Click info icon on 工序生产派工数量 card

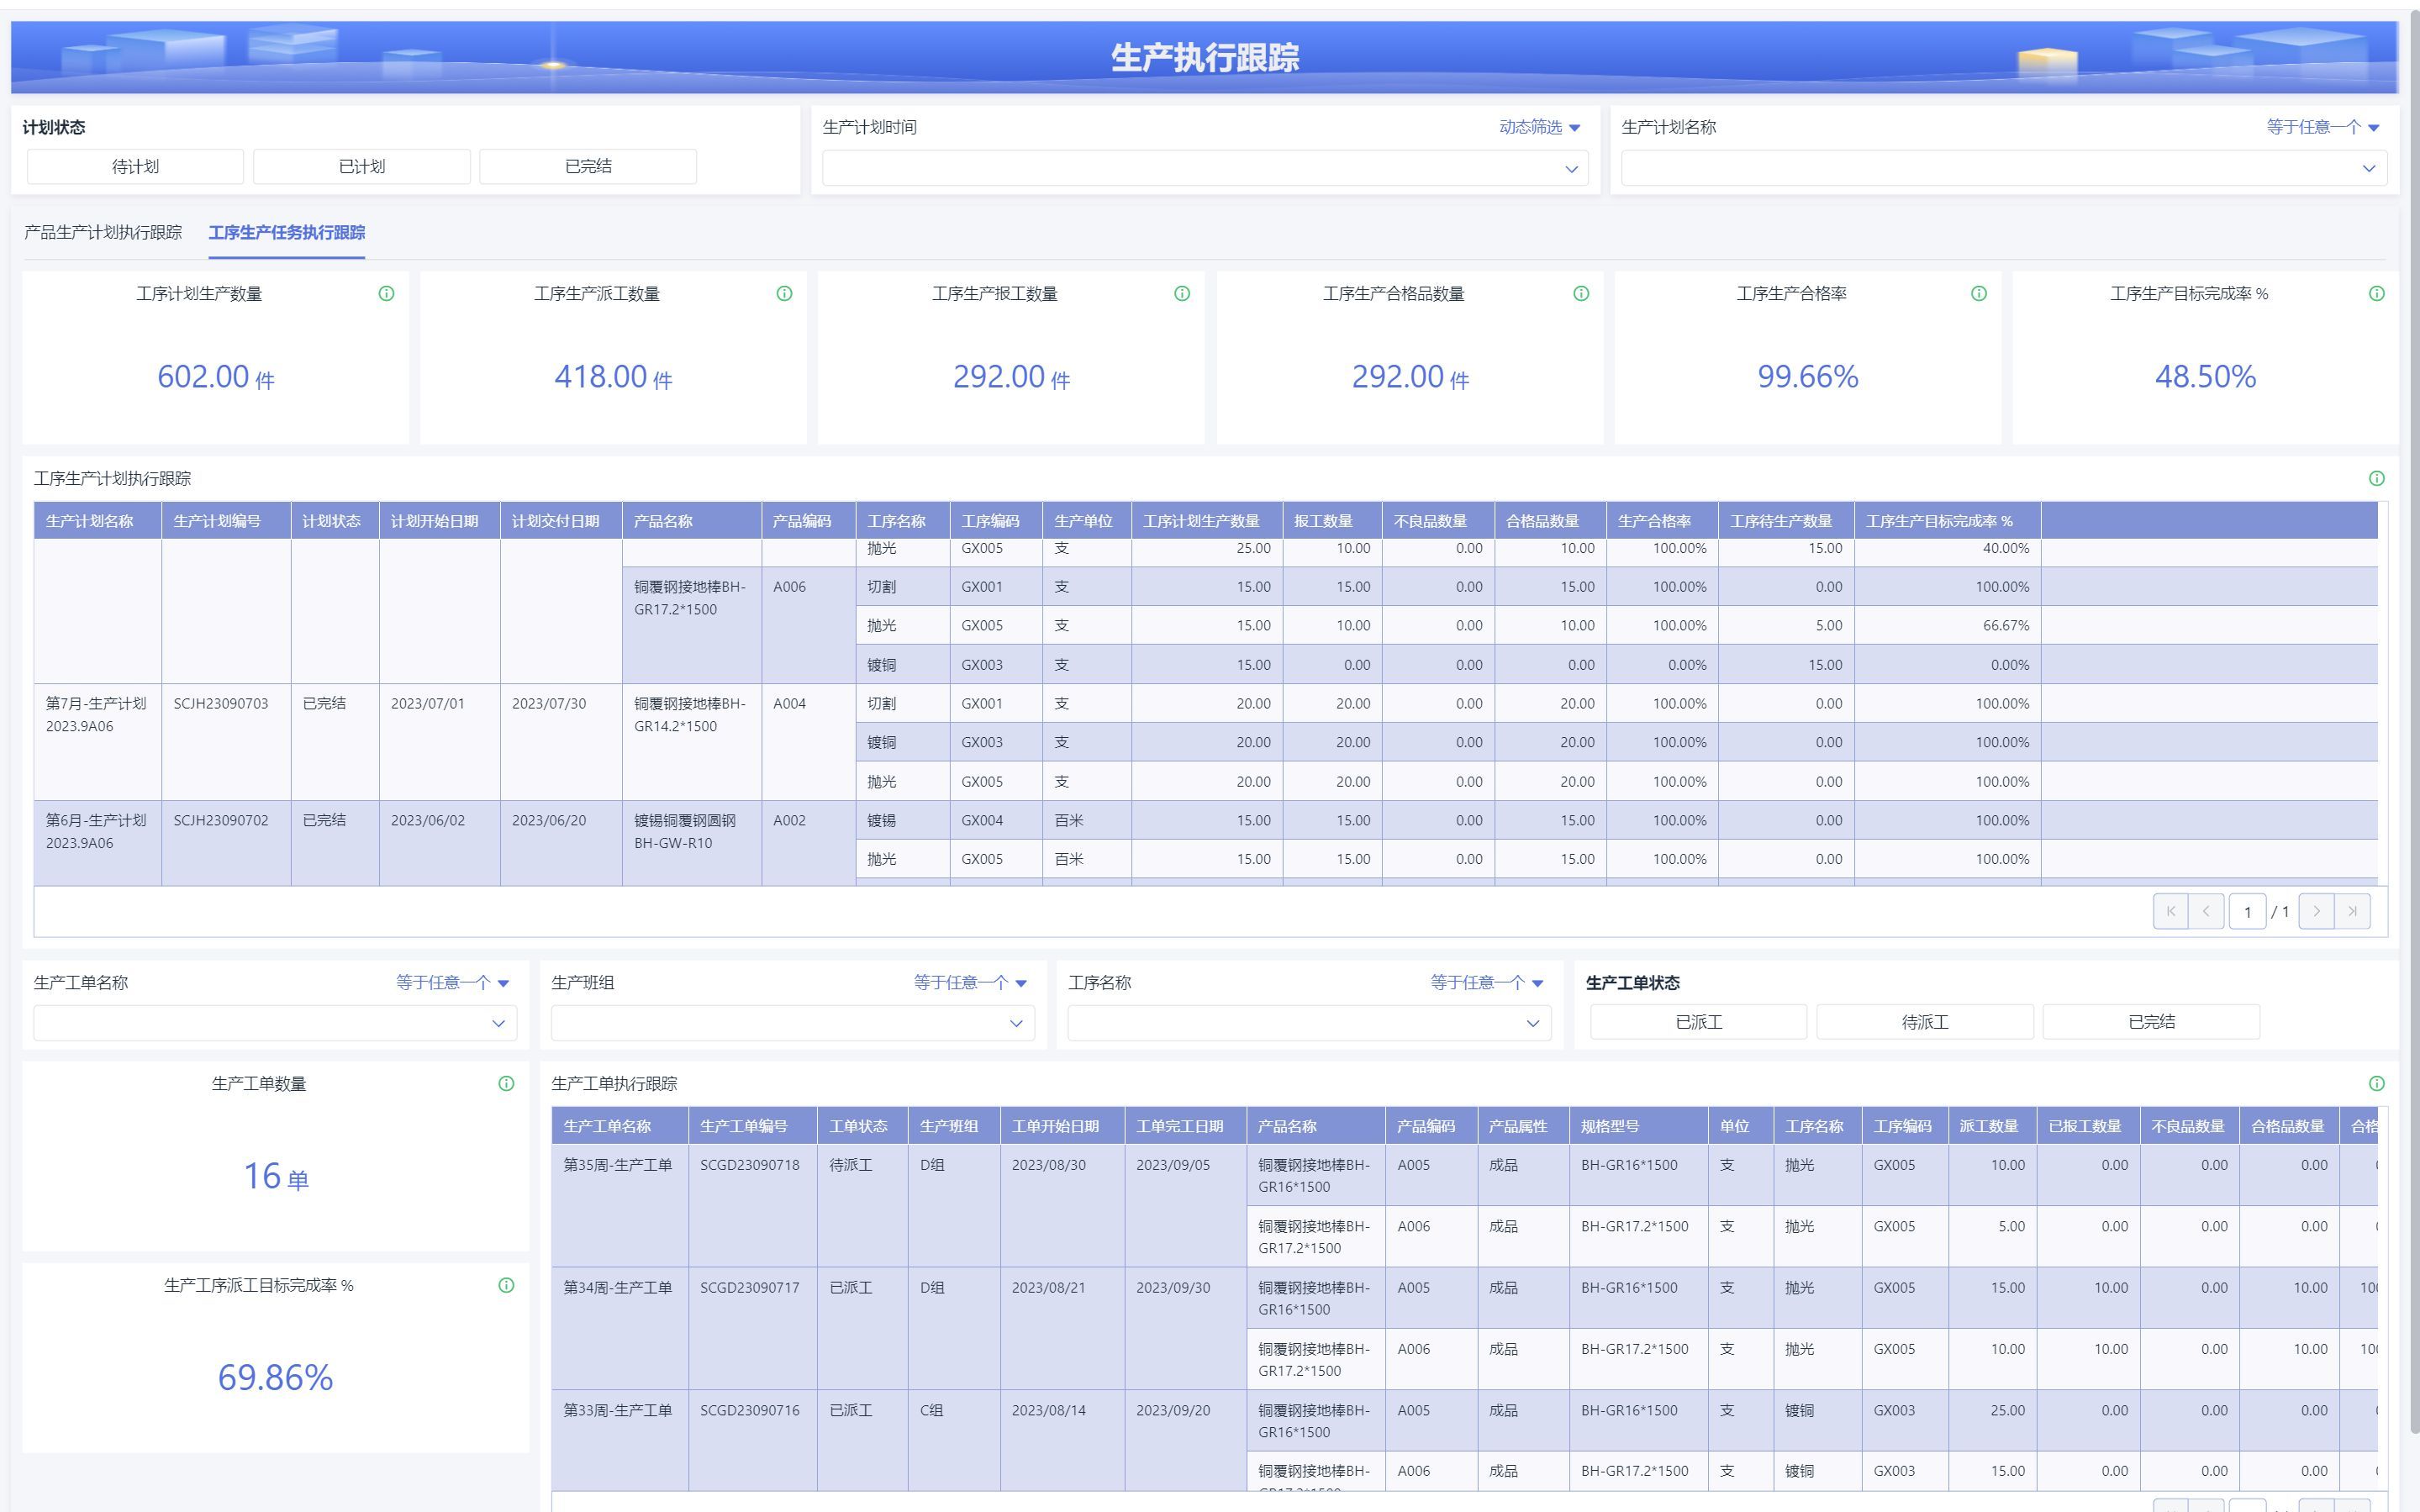point(784,293)
